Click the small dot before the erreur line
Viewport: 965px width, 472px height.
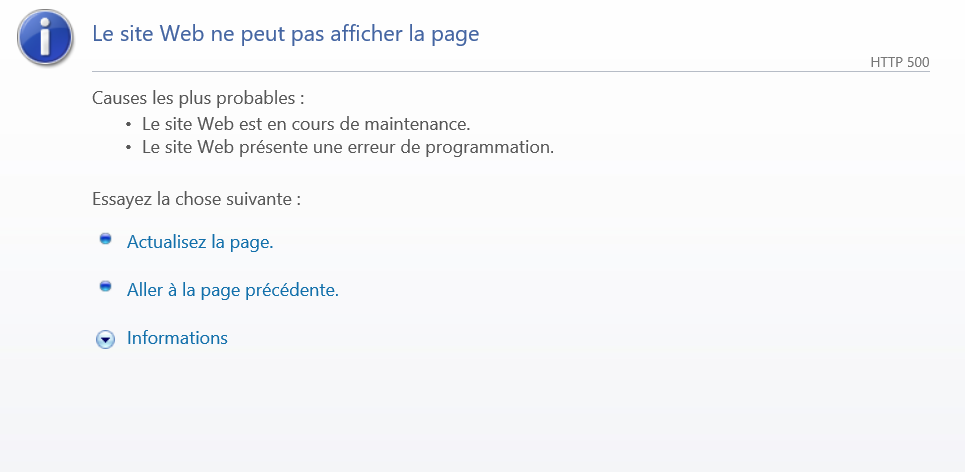point(129,148)
